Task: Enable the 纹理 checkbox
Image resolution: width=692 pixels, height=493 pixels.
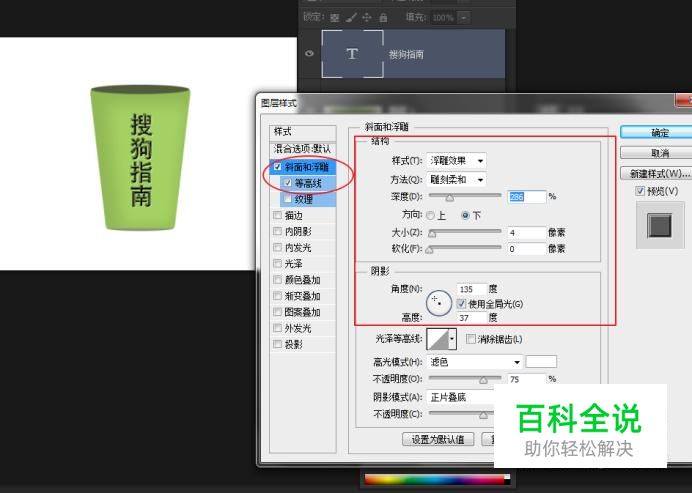Action: 288,199
